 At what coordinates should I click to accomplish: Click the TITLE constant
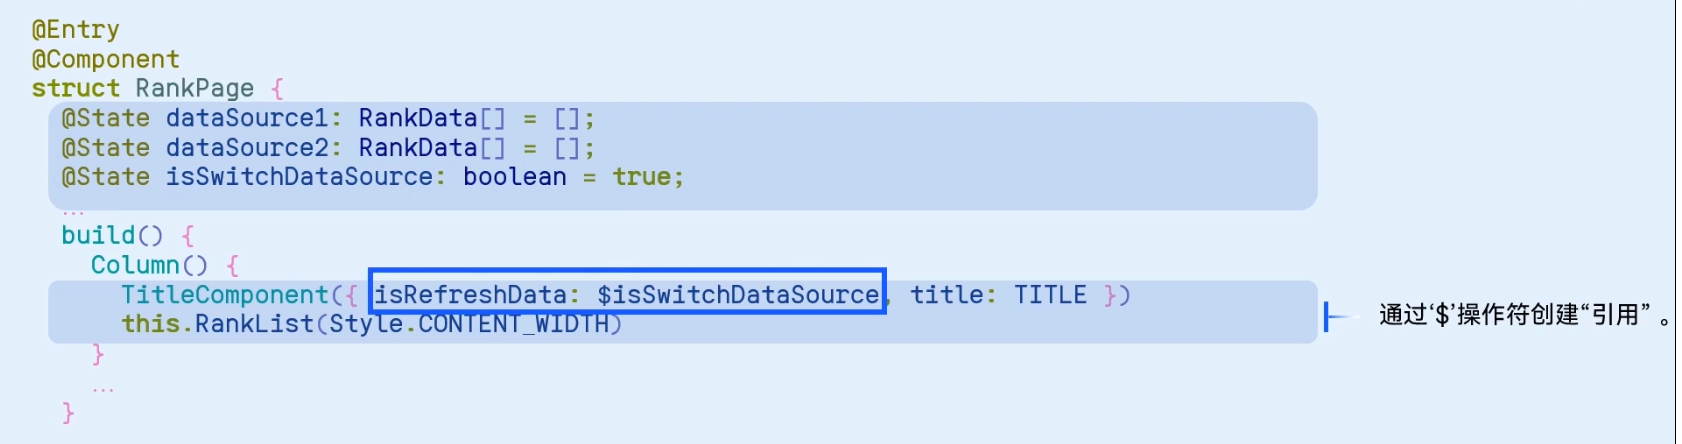pyautogui.click(x=1050, y=295)
